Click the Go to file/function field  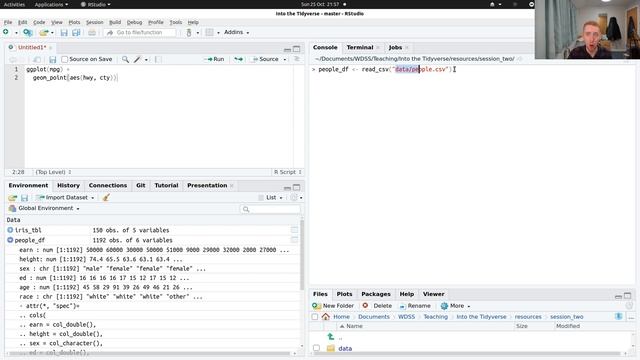(140, 32)
